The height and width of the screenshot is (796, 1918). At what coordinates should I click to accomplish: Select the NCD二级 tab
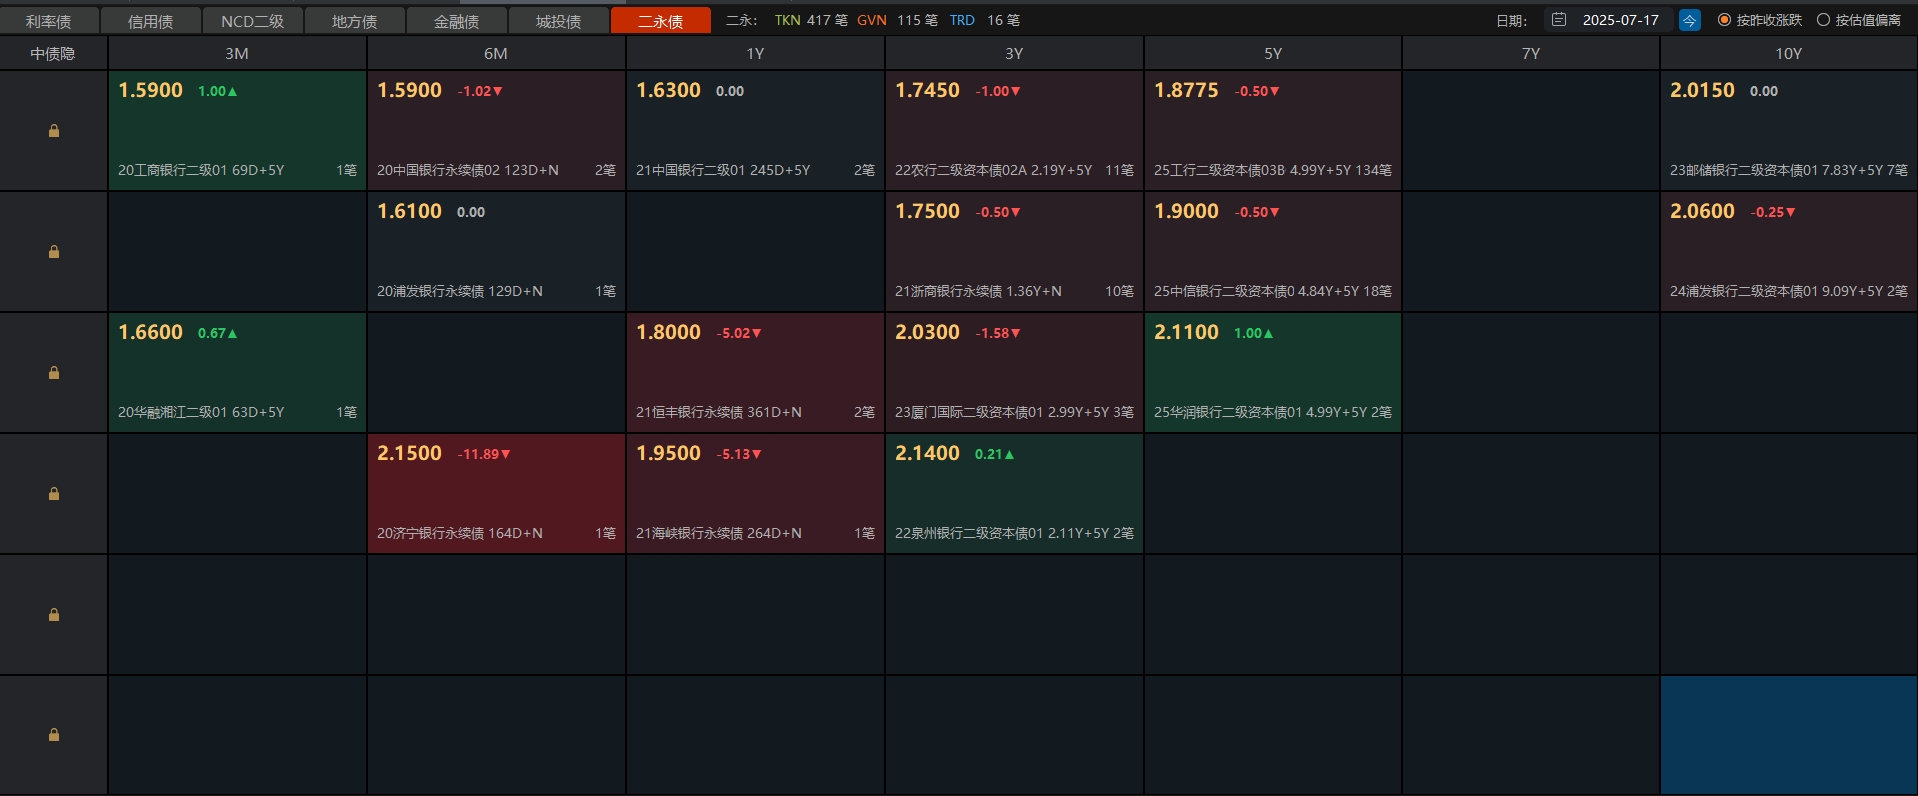pos(253,21)
